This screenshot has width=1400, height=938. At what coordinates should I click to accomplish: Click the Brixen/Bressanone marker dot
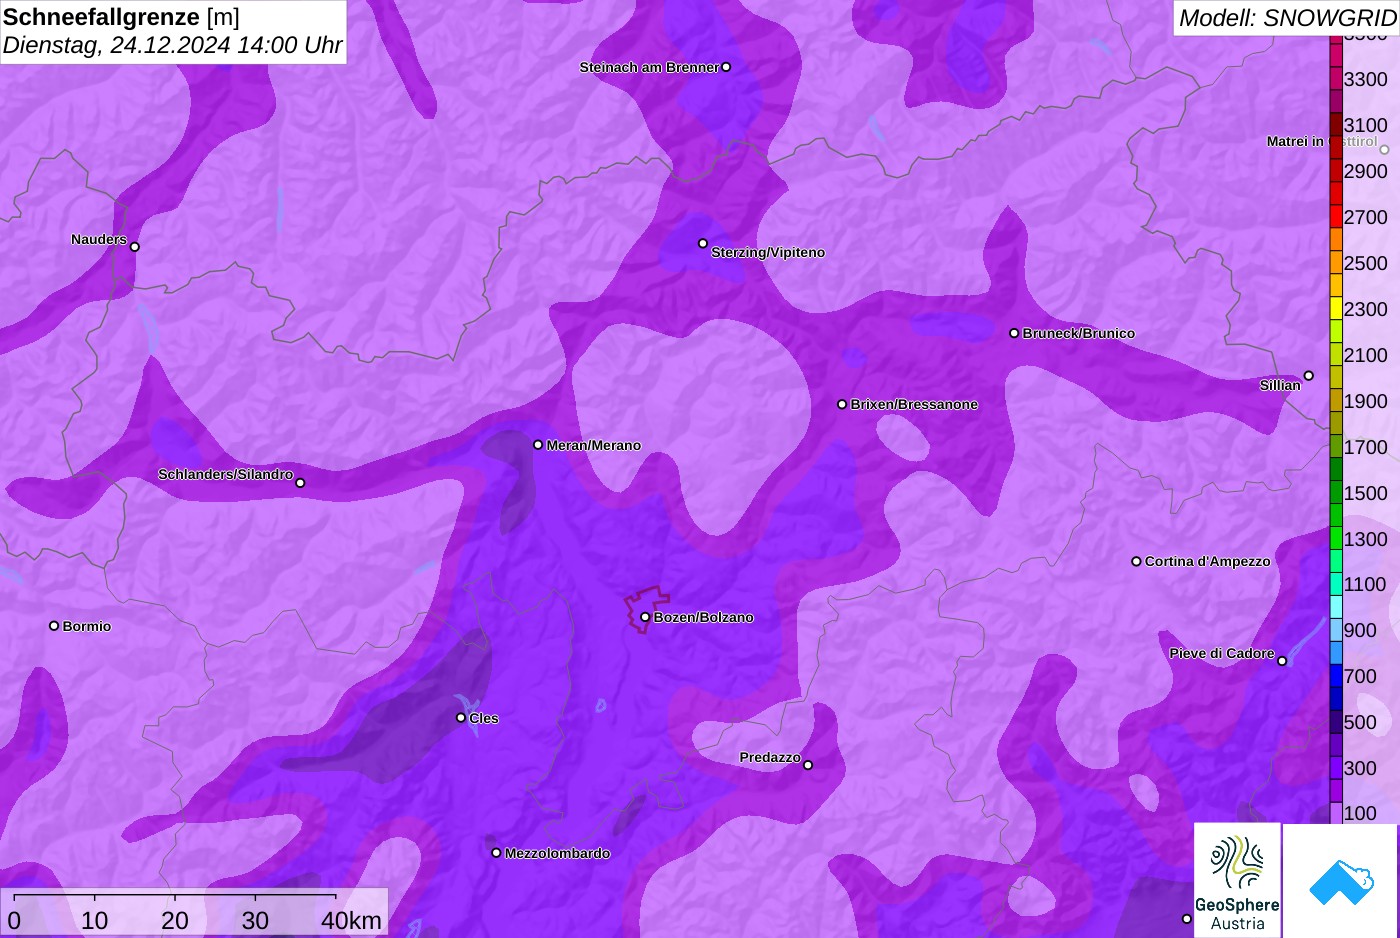842,404
